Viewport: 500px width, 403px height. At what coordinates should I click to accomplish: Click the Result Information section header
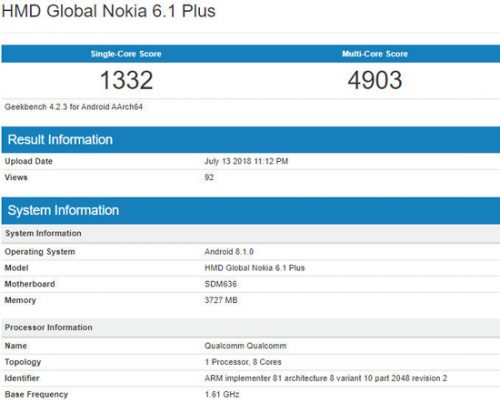[x=60, y=140]
